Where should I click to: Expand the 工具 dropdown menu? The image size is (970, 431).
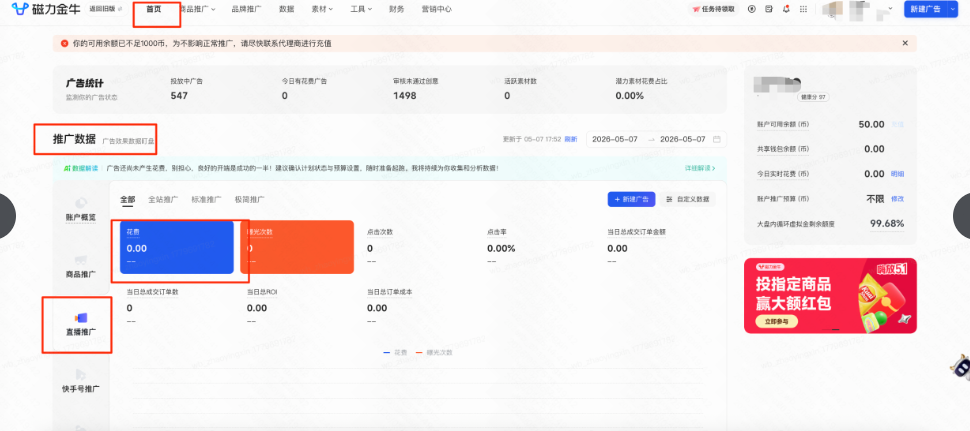click(361, 9)
